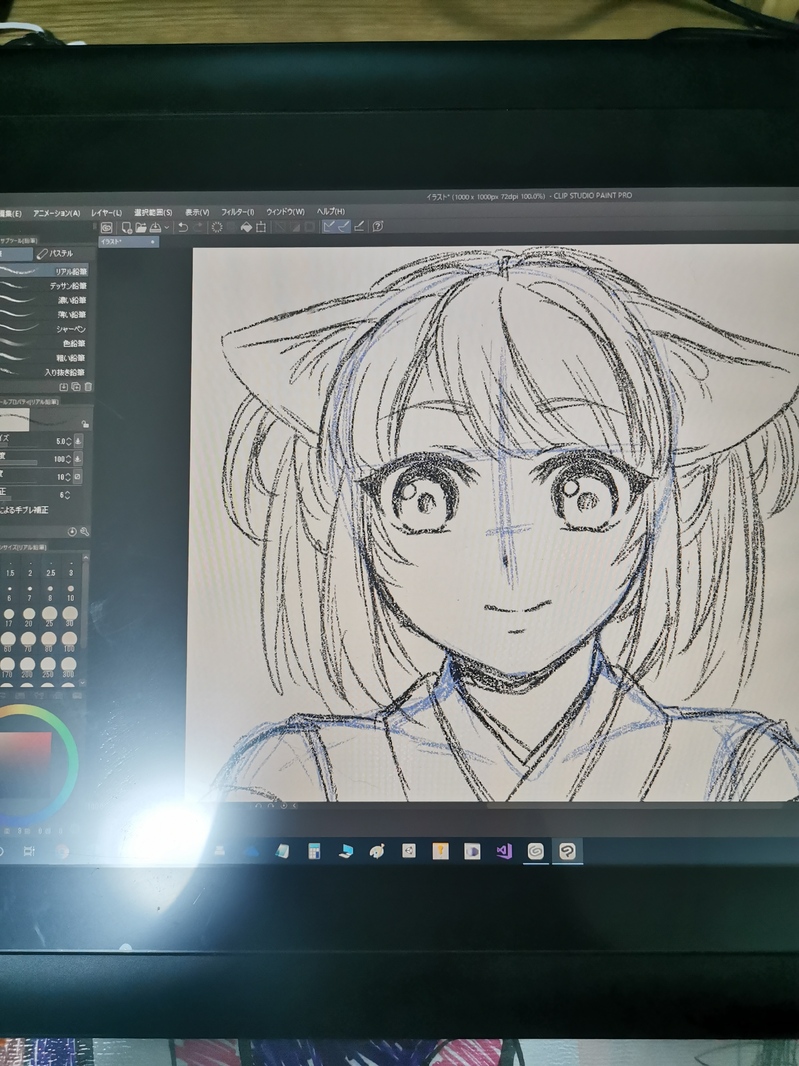Select brush size preset 100
Screen dimensions: 799x1066
tap(69, 642)
